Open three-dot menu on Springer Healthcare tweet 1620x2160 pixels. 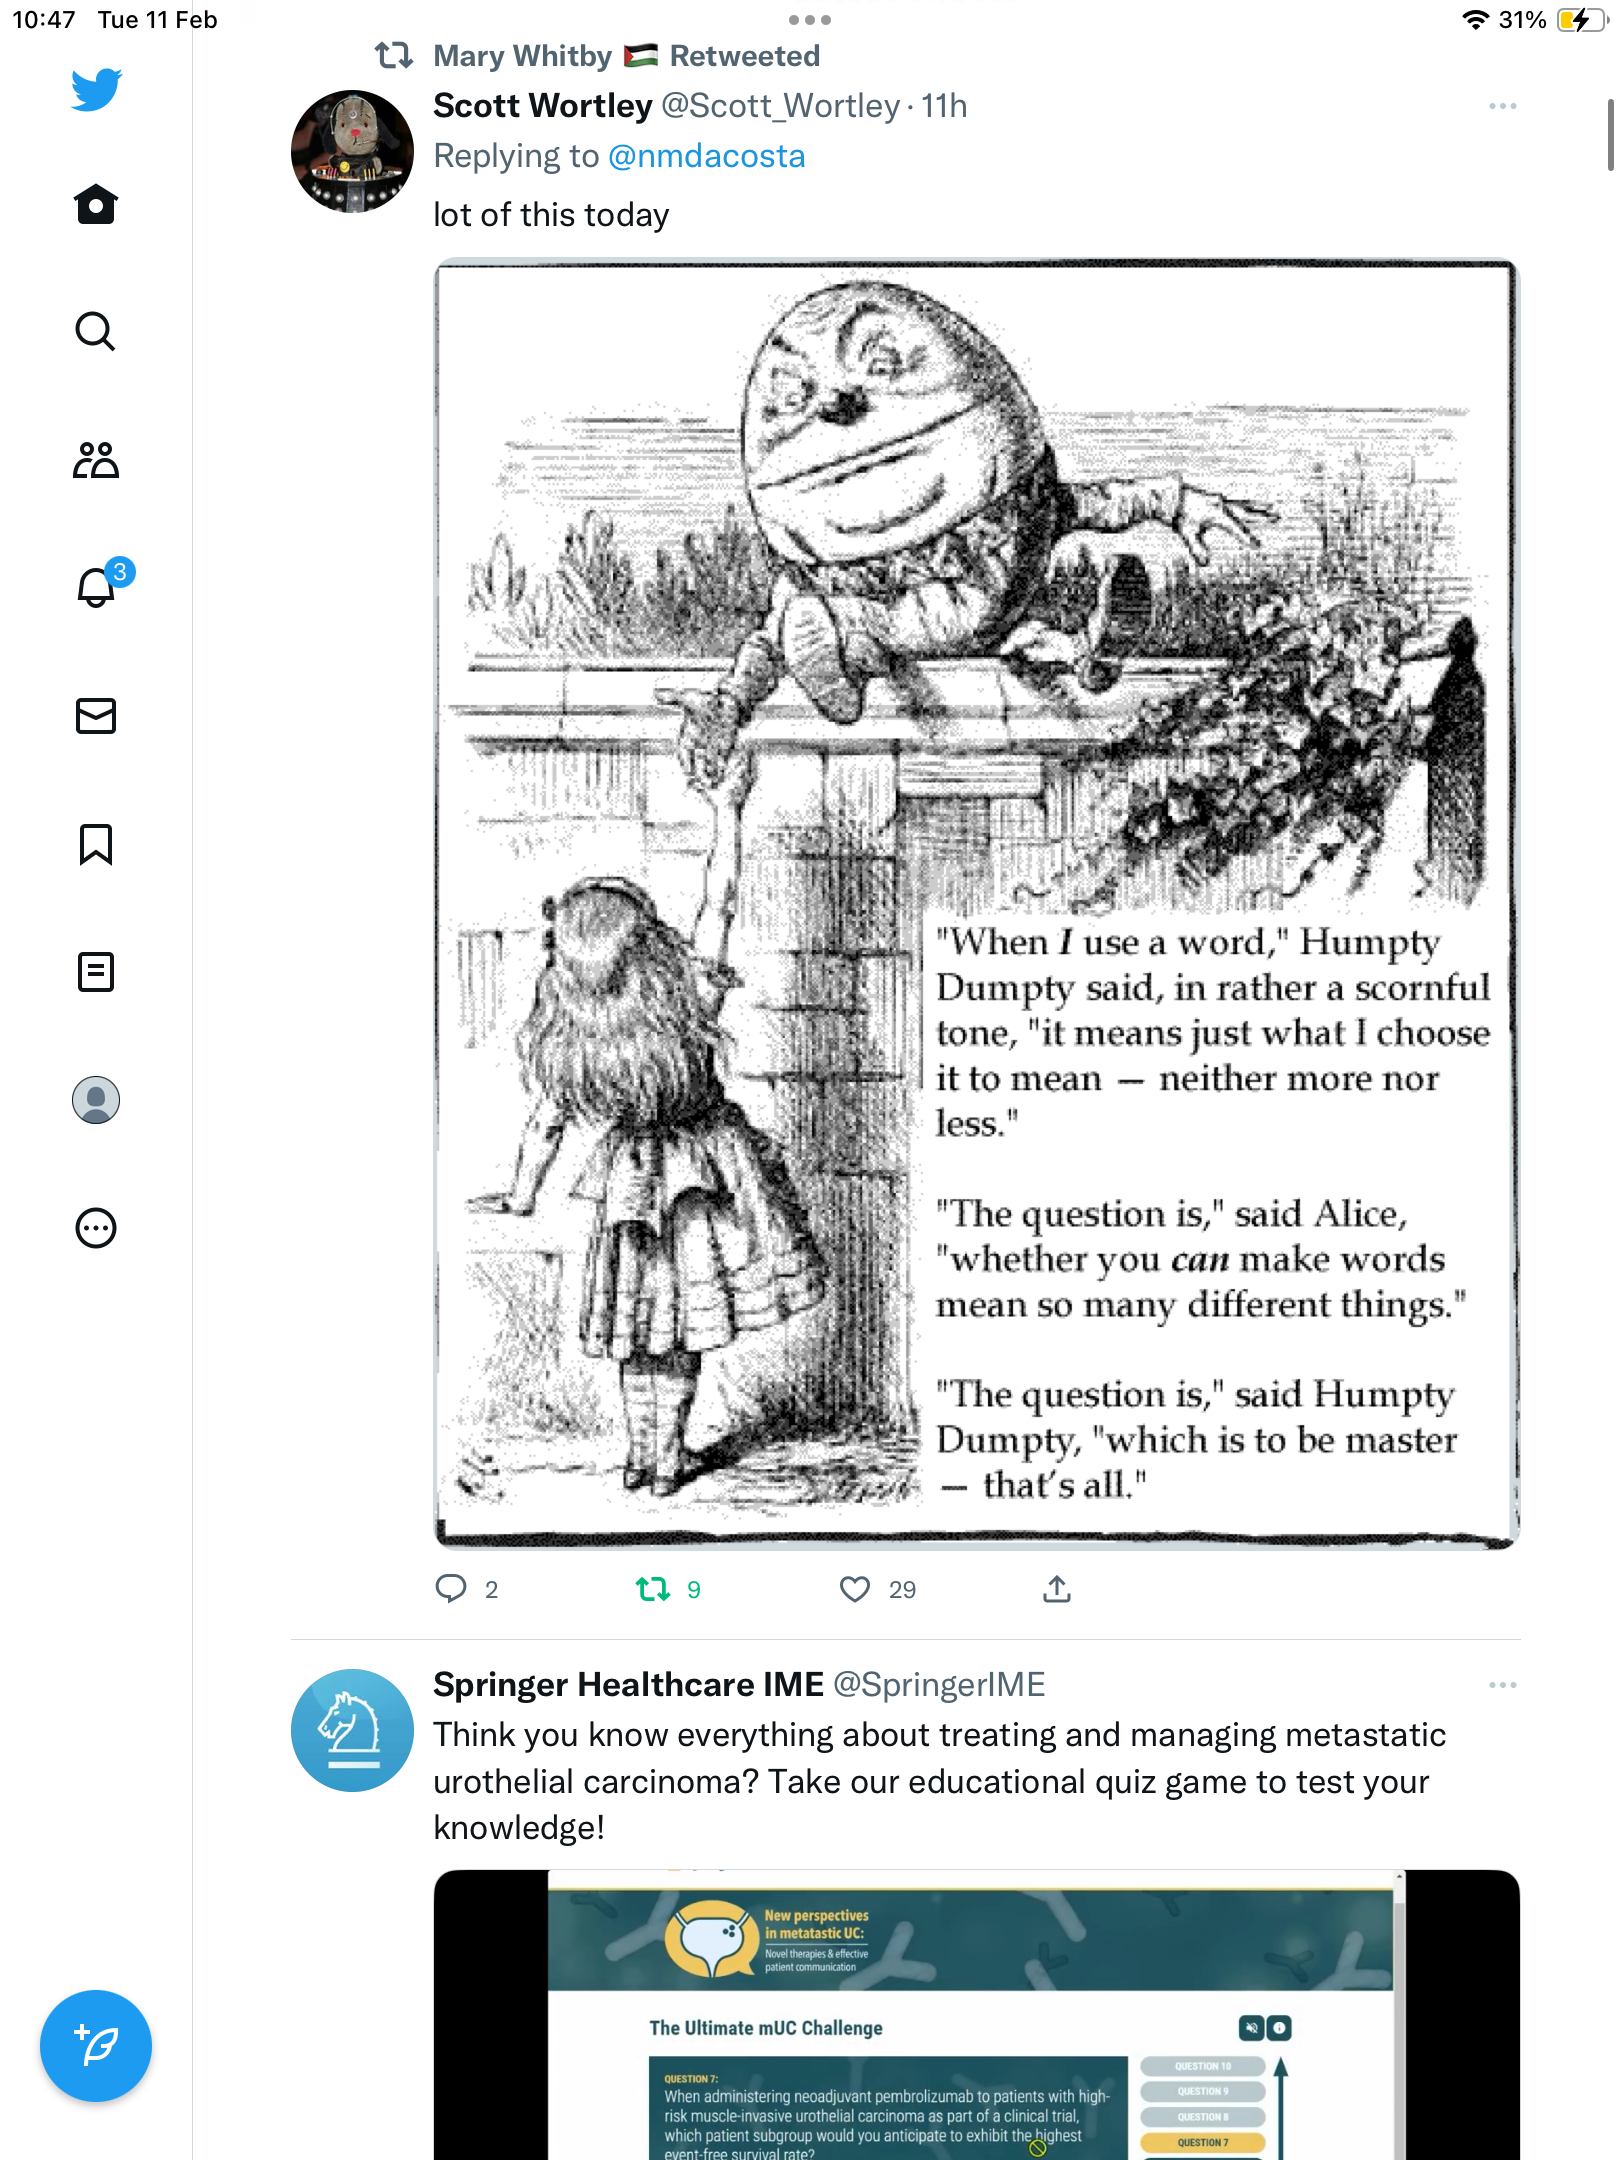pos(1502,1685)
